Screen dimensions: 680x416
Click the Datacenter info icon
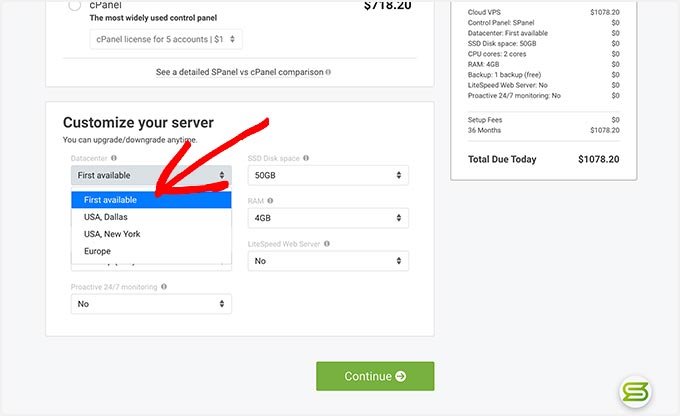coord(114,158)
